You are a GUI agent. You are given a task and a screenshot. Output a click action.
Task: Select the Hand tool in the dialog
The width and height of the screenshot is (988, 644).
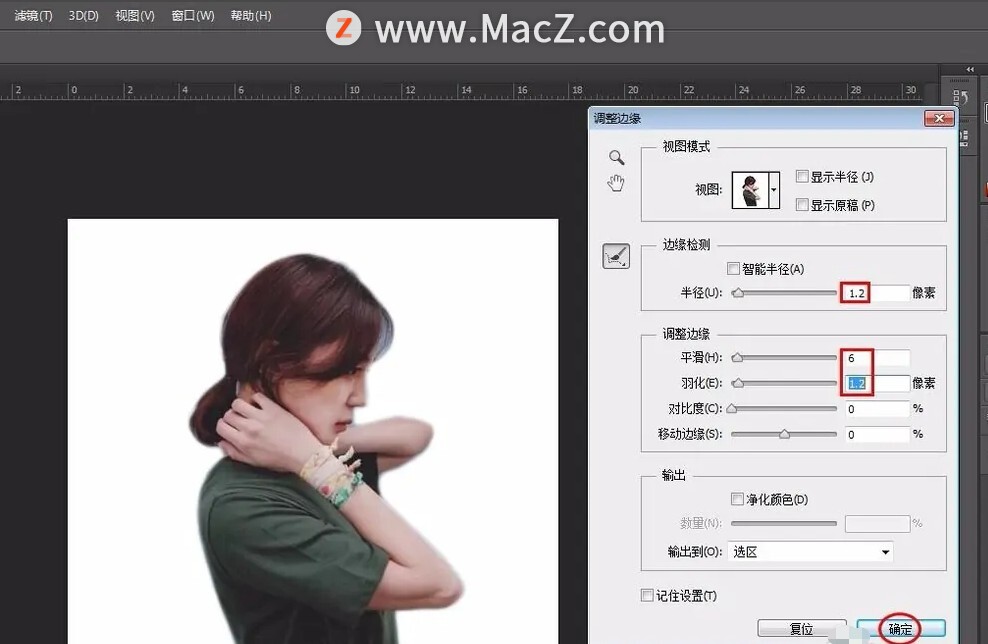click(x=616, y=182)
